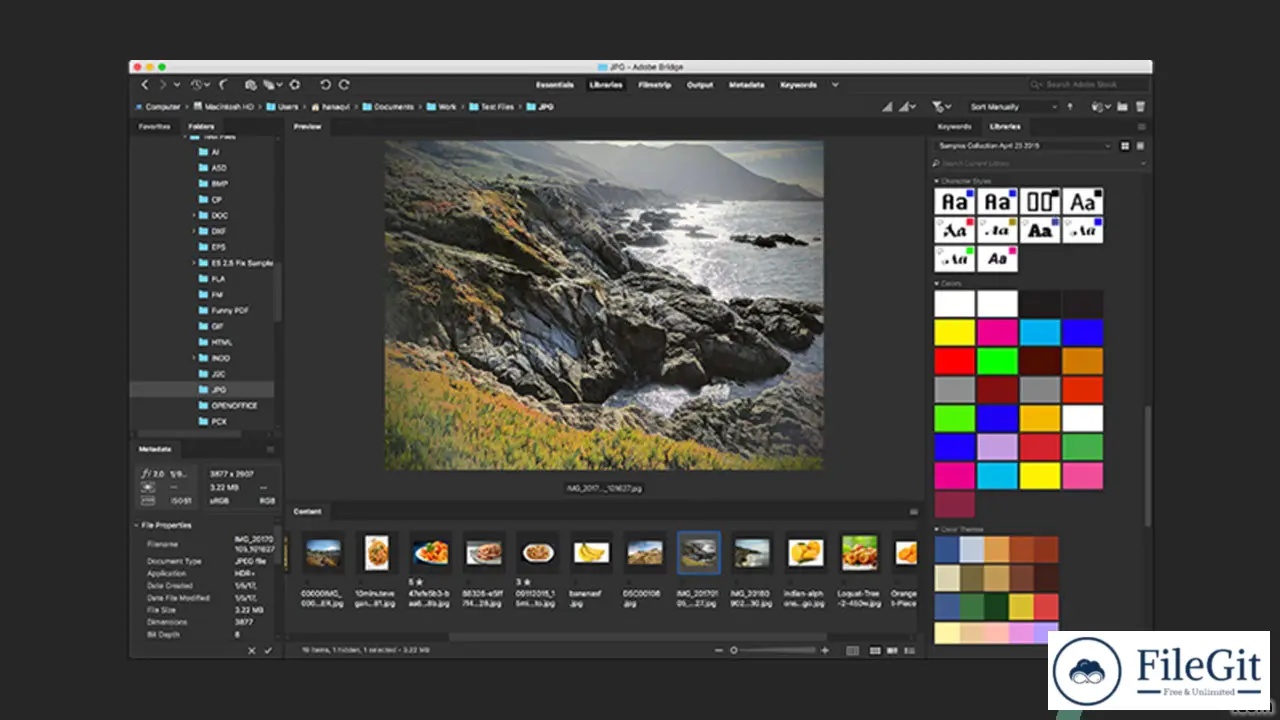Lock thumbnail grid button
Viewport: 1280px width, 720px height.
[x=853, y=650]
